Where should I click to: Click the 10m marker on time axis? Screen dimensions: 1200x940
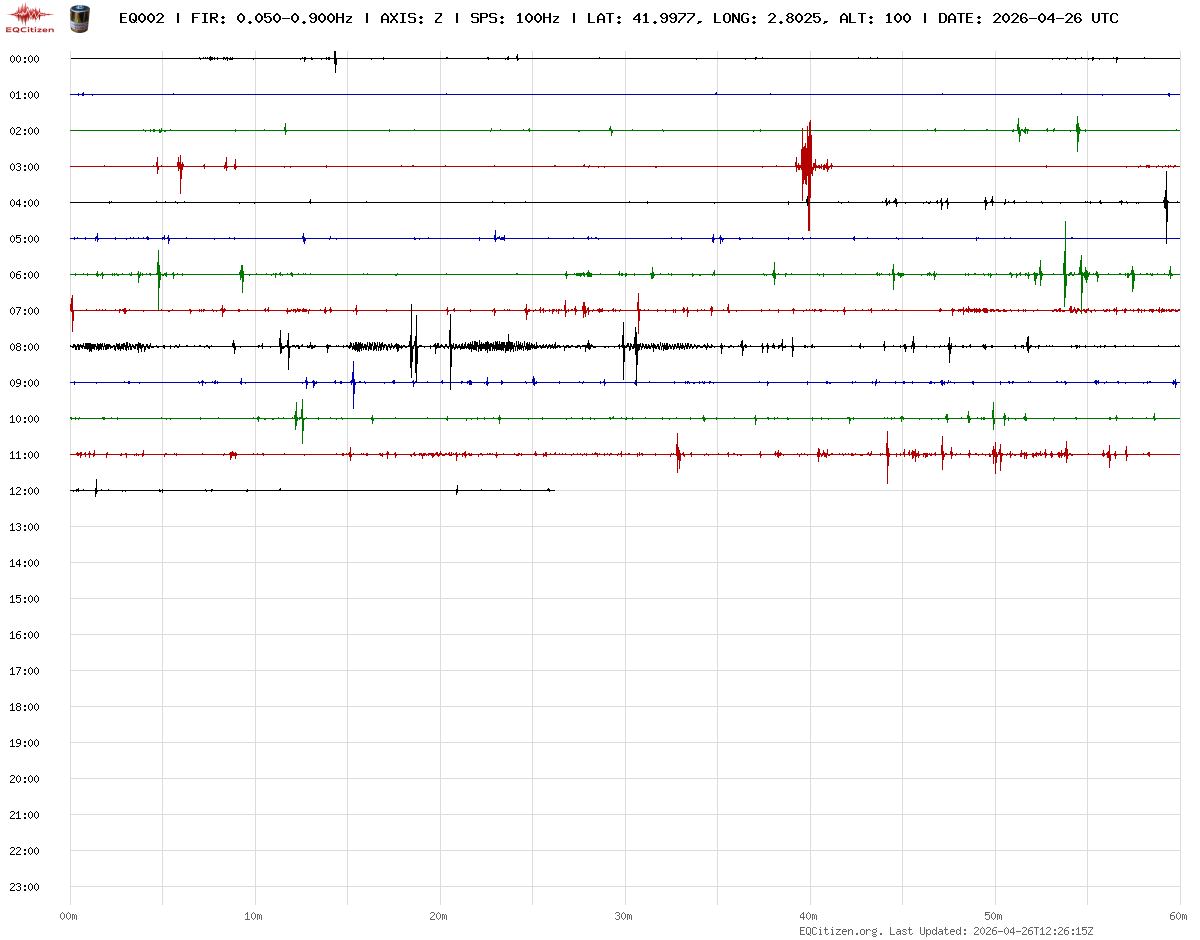(254, 916)
